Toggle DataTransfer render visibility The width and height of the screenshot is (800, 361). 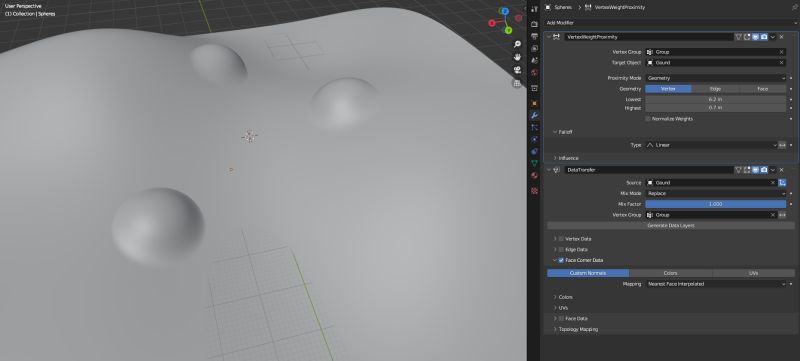(x=764, y=170)
